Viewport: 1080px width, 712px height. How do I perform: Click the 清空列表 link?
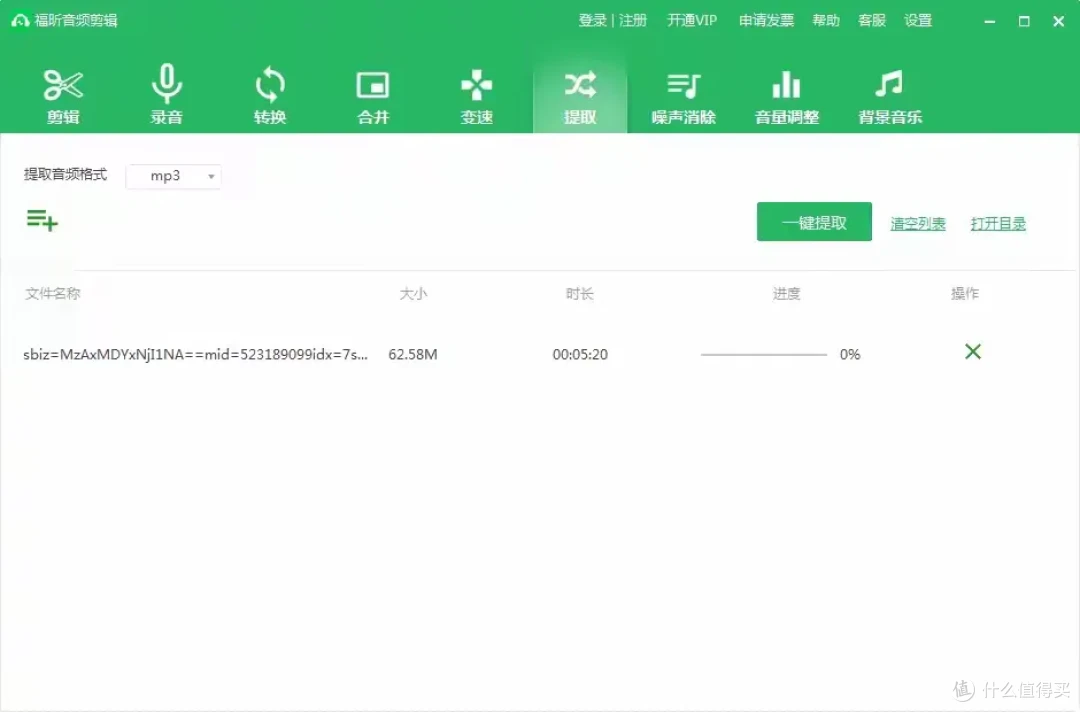pyautogui.click(x=917, y=224)
